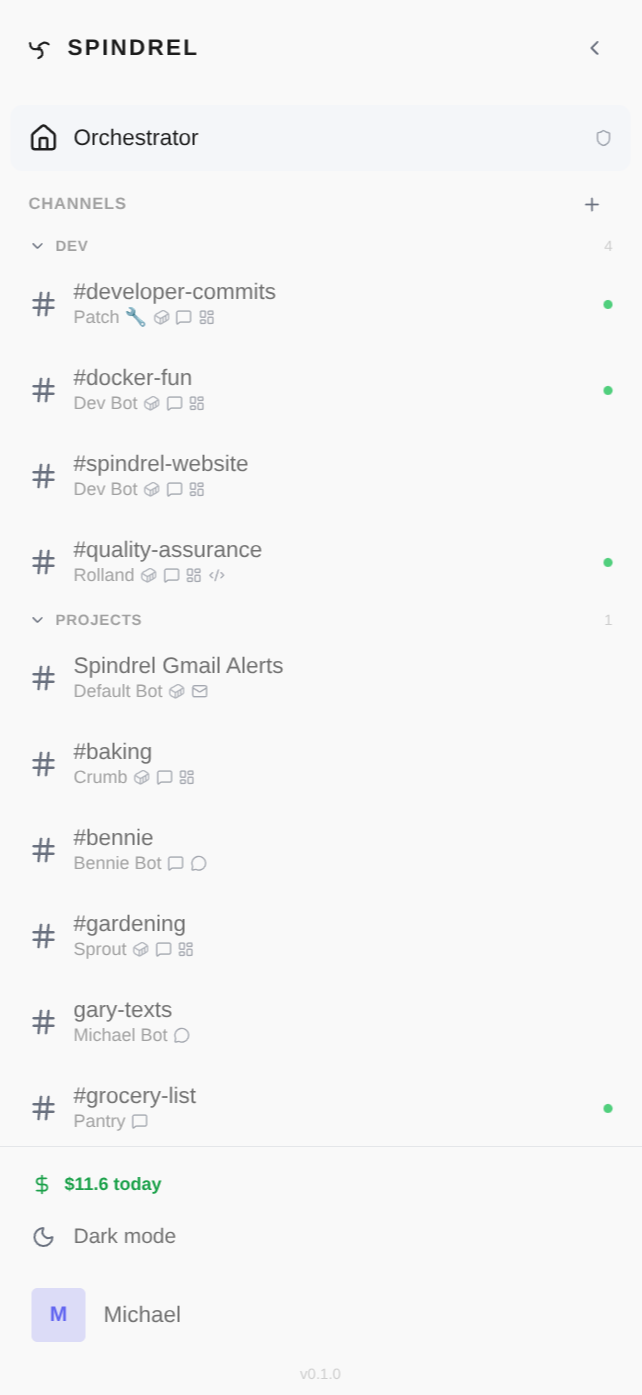Open the Orchestrator view

(x=135, y=138)
